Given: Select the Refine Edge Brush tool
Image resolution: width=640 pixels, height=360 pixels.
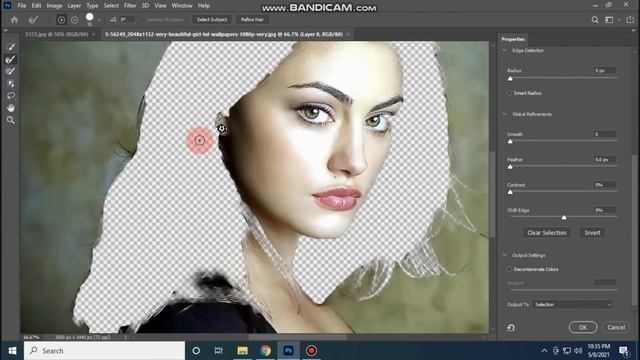Looking at the screenshot, I should point(11,59).
